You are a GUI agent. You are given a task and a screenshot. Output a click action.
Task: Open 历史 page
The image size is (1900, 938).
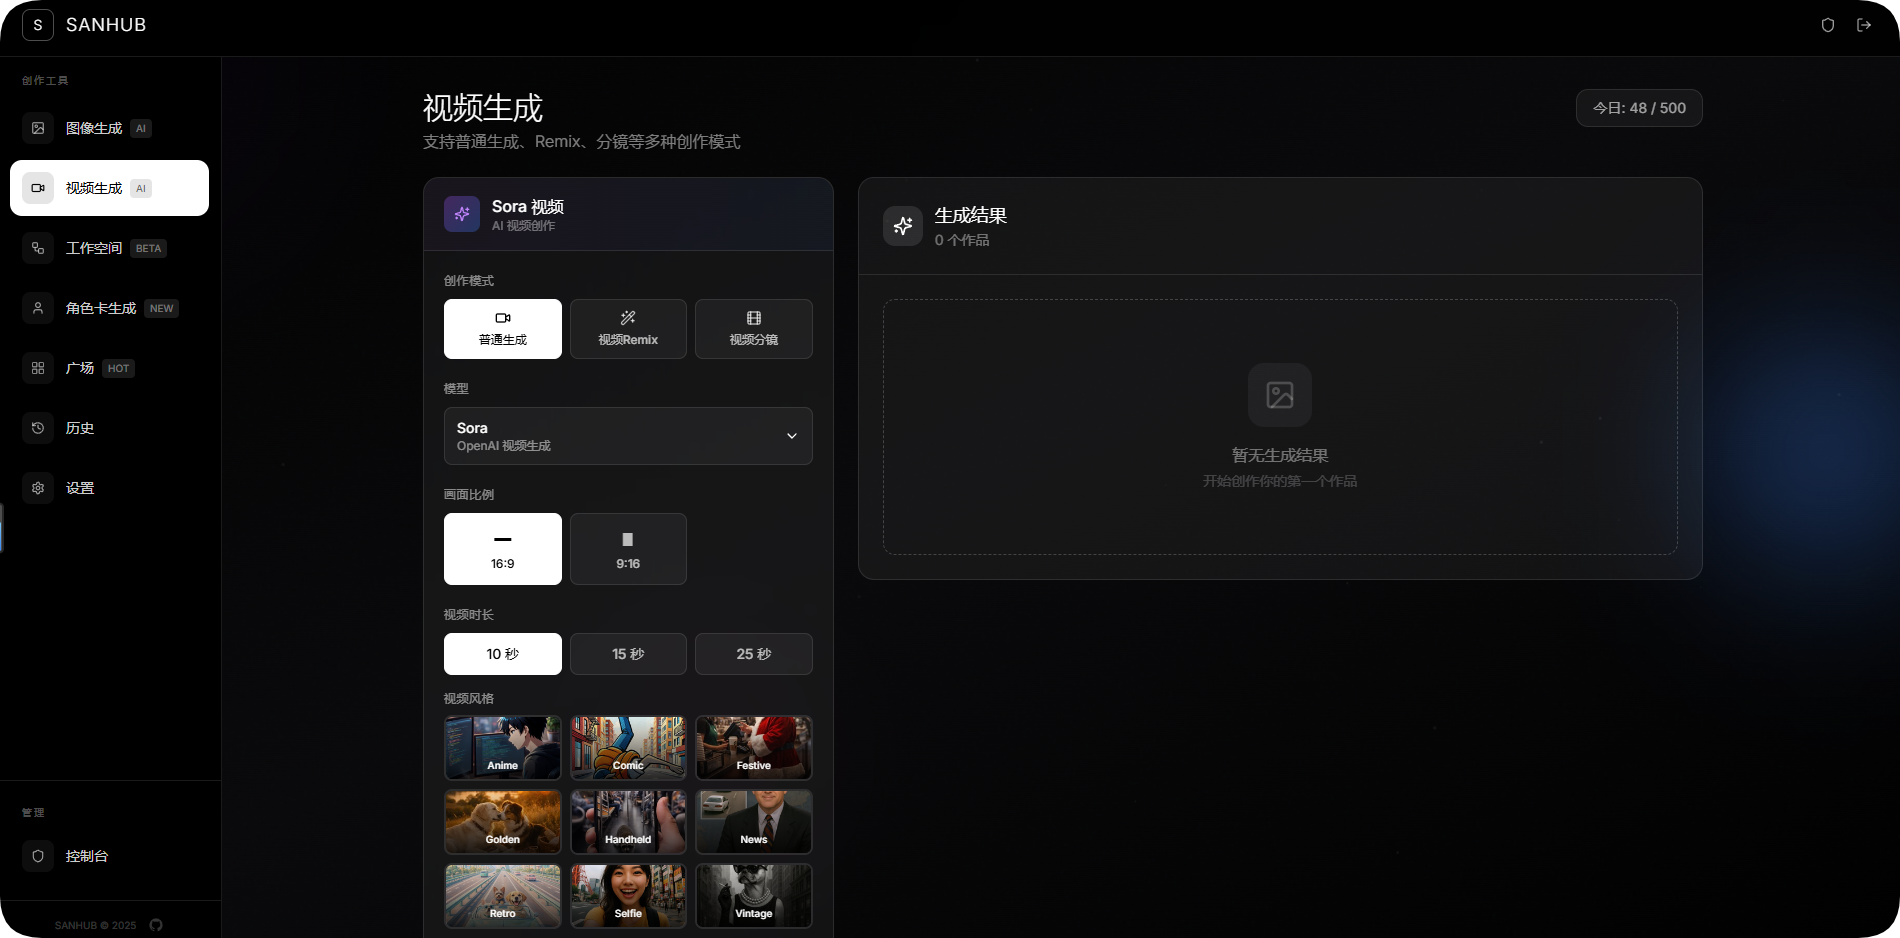[x=109, y=428]
